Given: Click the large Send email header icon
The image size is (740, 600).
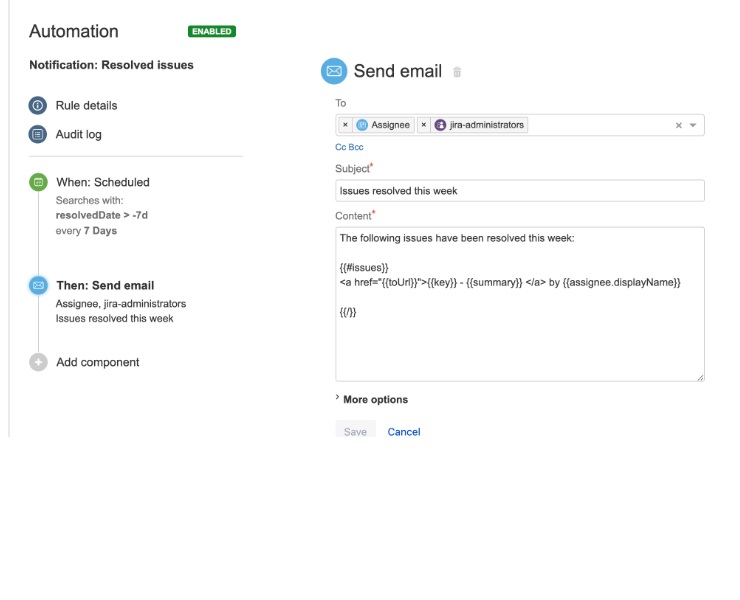Looking at the screenshot, I should pyautogui.click(x=334, y=71).
